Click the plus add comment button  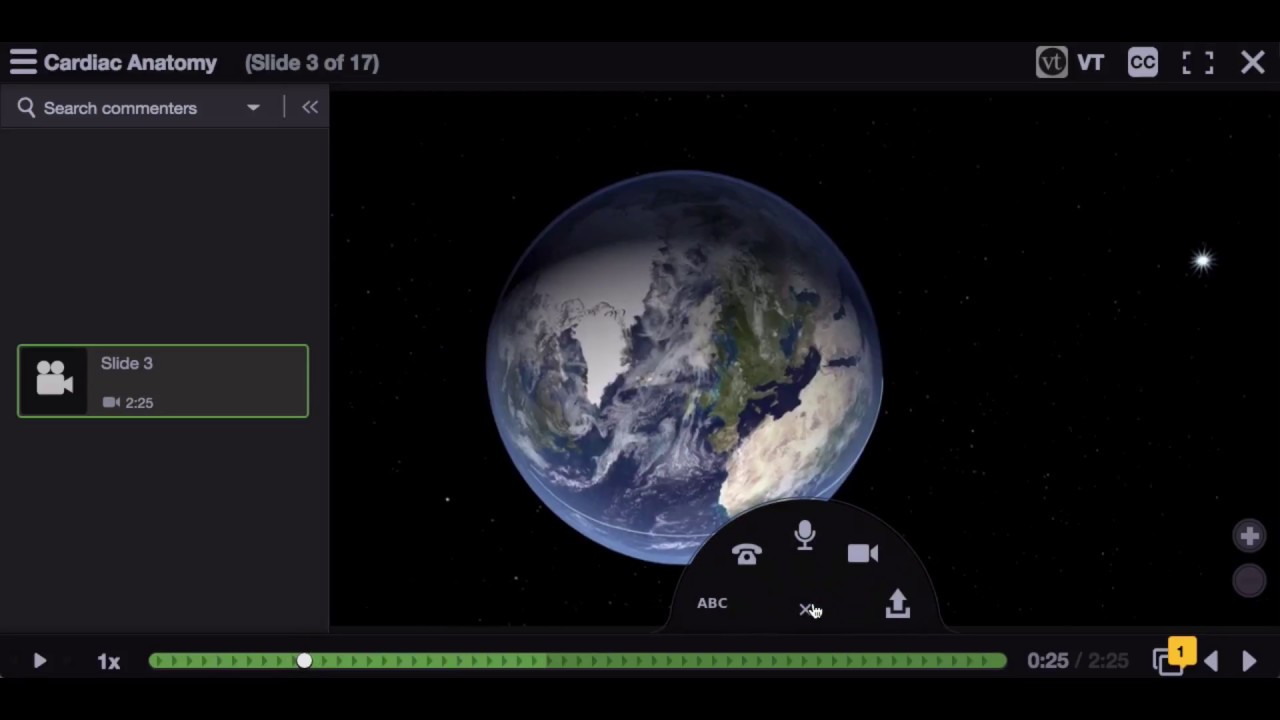[x=1249, y=537]
